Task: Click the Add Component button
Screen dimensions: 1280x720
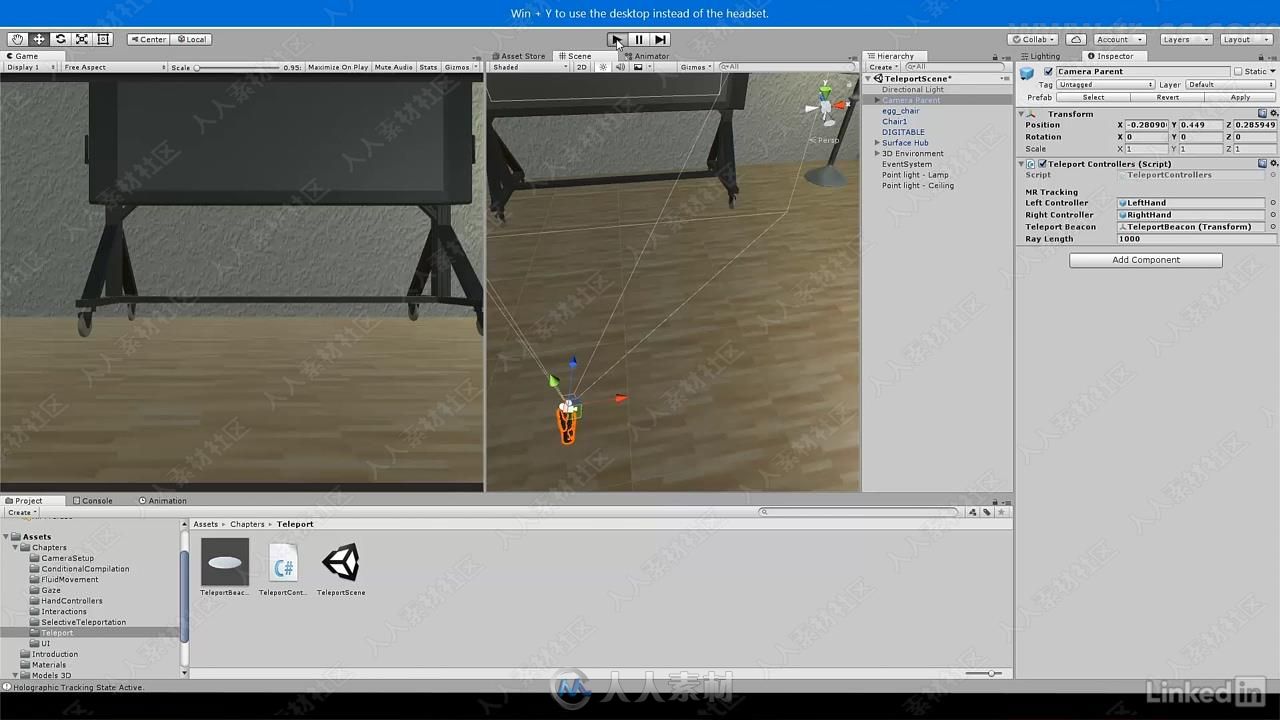Action: tap(1146, 260)
